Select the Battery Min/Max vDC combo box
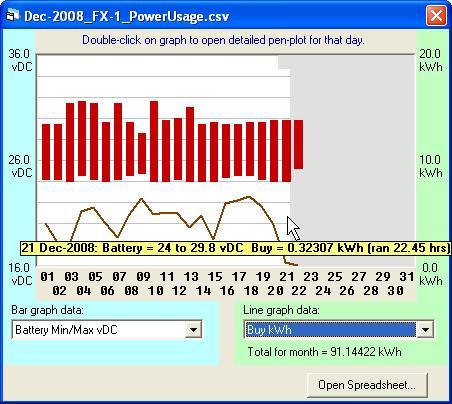 point(107,330)
